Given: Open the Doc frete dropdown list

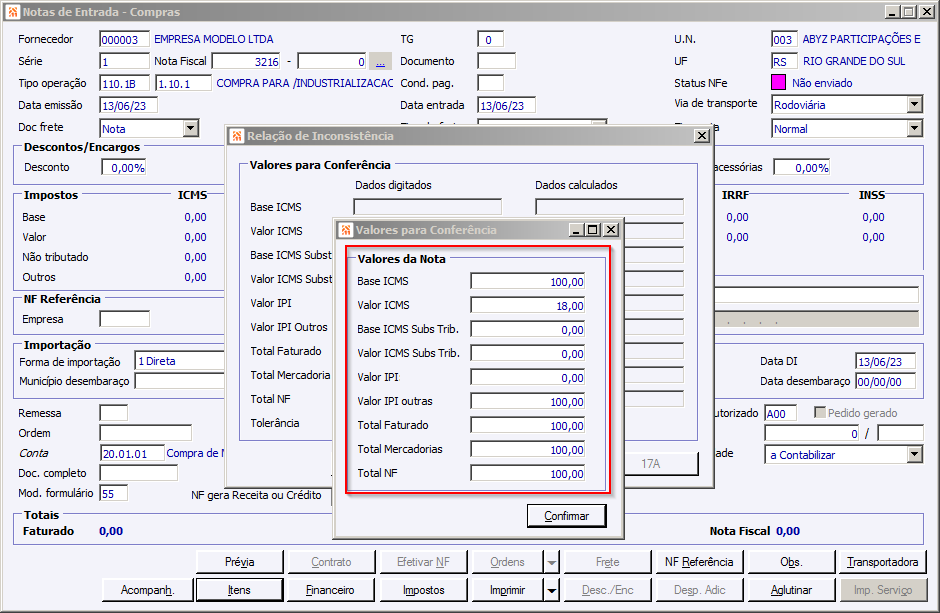Looking at the screenshot, I should [x=191, y=128].
